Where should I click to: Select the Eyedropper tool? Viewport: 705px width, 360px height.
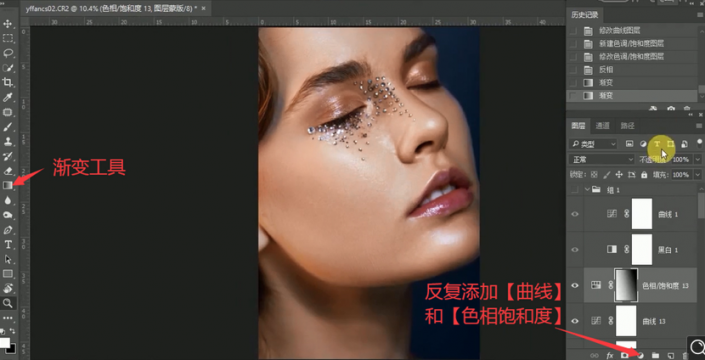click(x=8, y=97)
